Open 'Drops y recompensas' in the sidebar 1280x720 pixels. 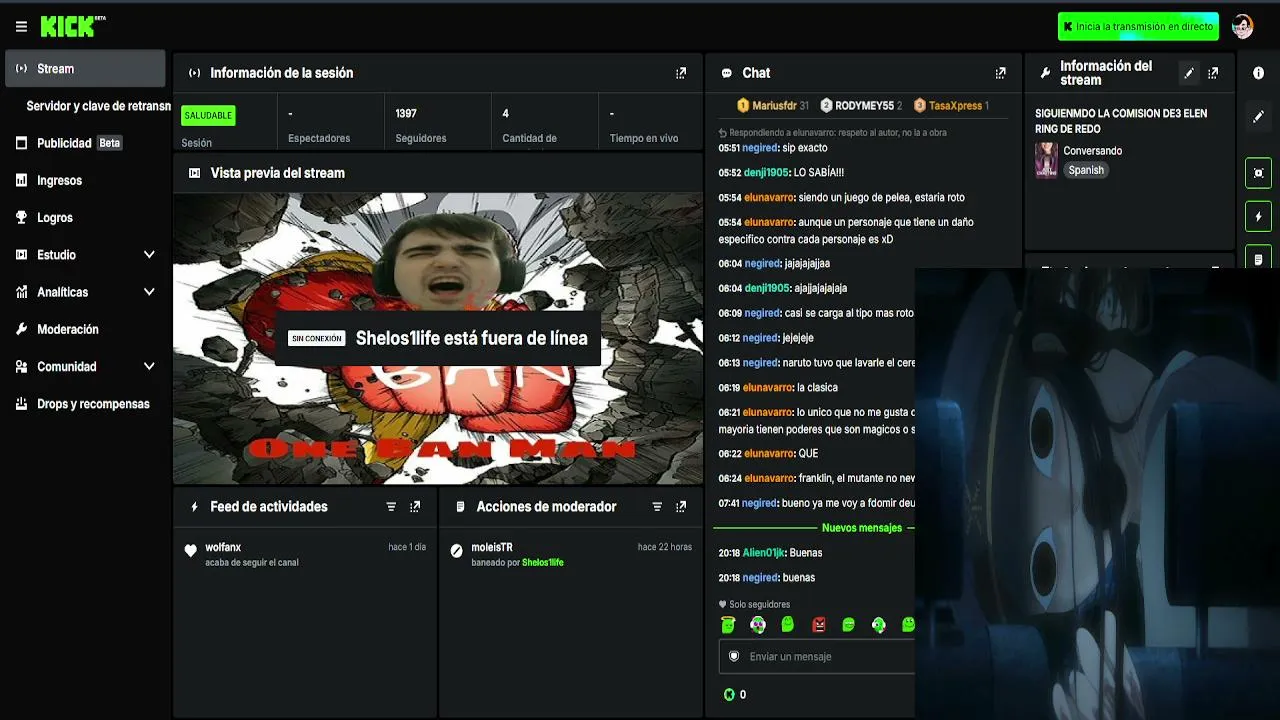93,404
